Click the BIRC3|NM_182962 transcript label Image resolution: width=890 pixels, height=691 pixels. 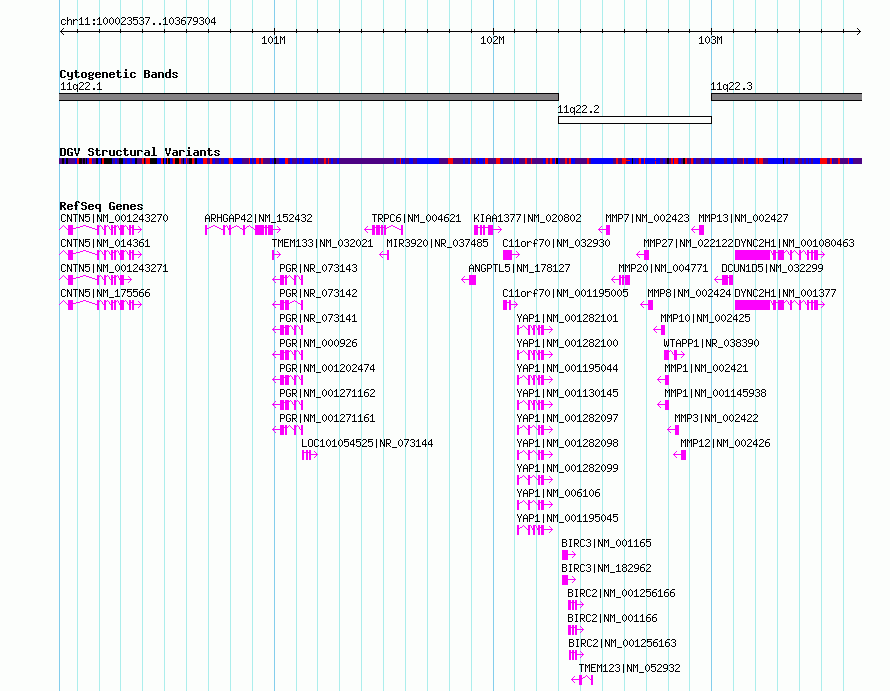606,568
